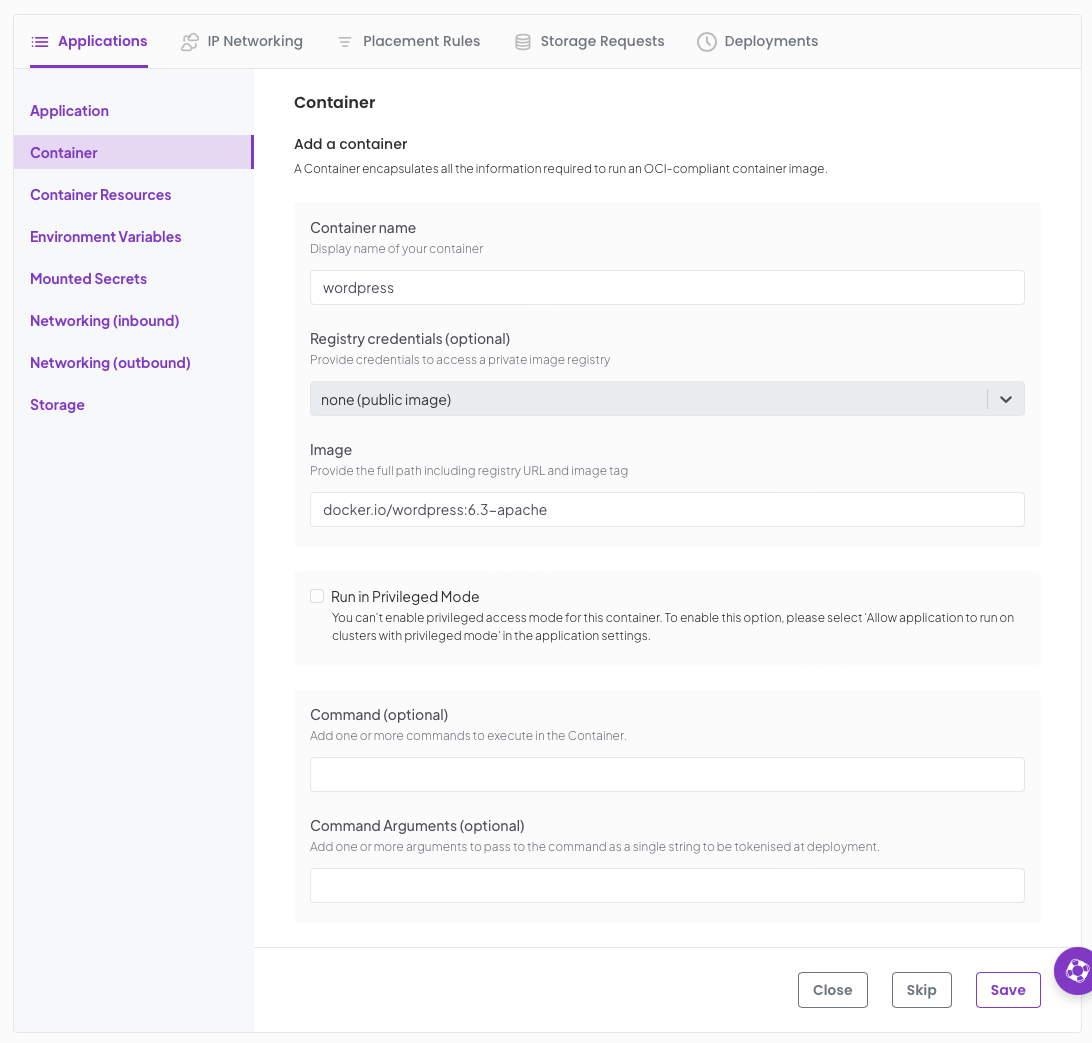
Task: Open the 'none (public image)' combo box
Action: pos(666,399)
